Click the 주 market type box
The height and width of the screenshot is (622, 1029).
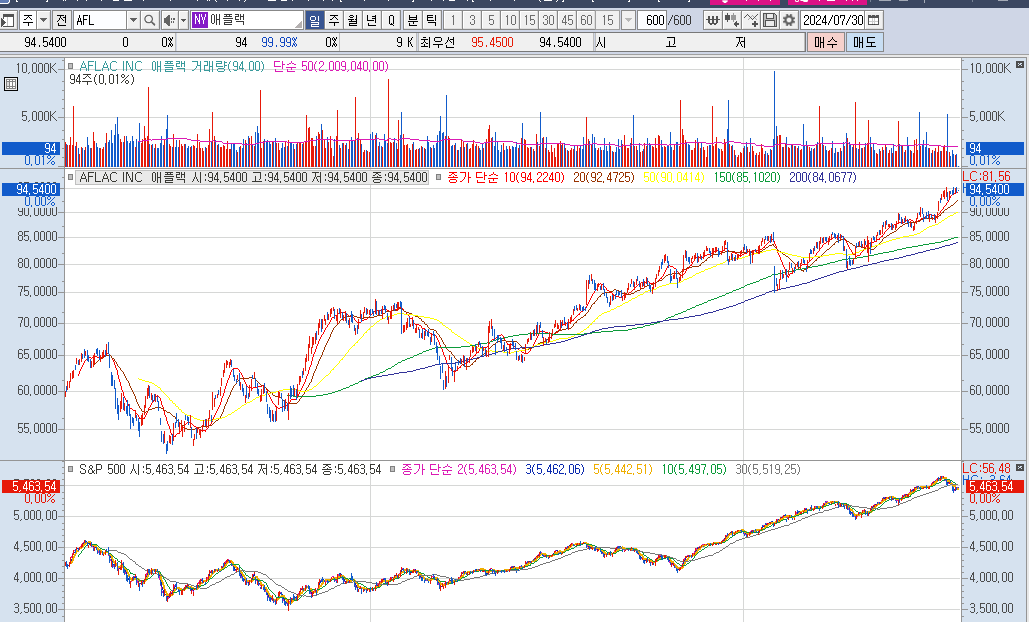click(x=28, y=20)
